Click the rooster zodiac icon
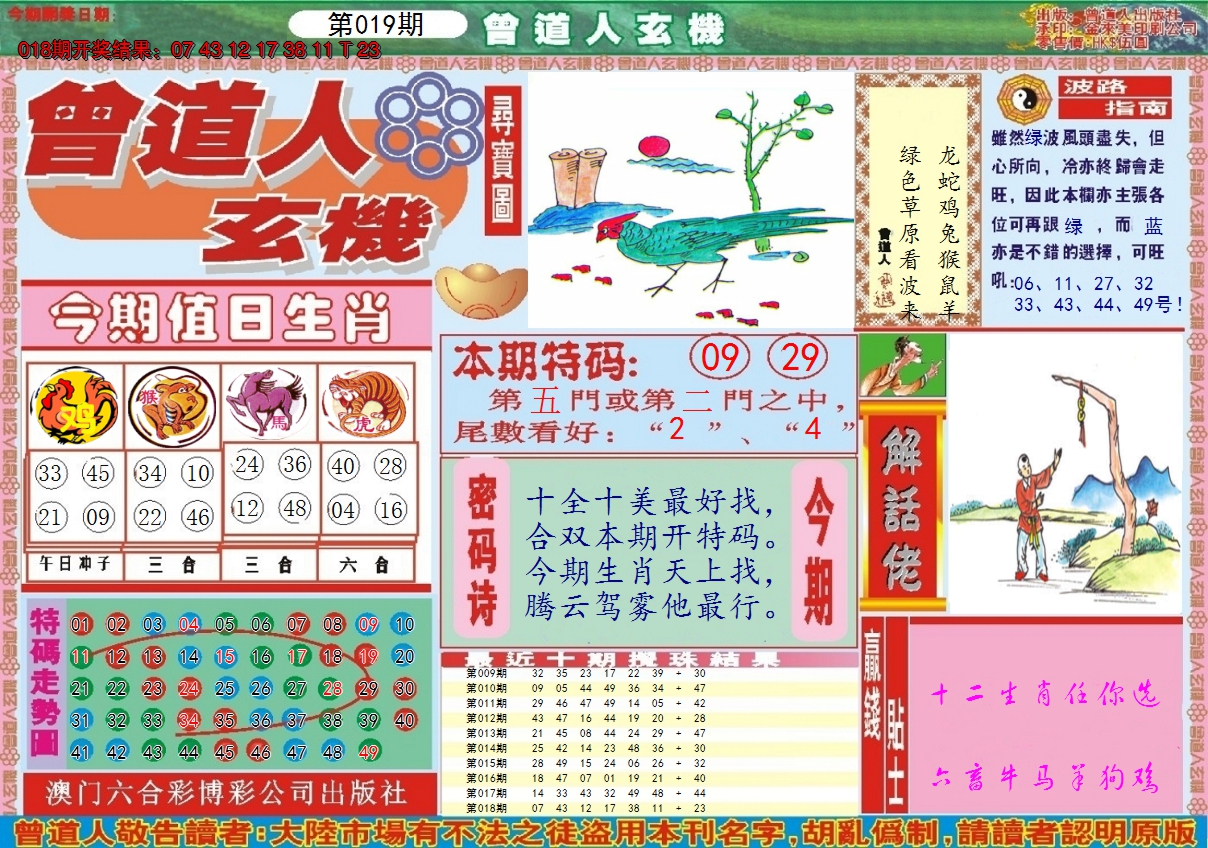 click(x=75, y=408)
